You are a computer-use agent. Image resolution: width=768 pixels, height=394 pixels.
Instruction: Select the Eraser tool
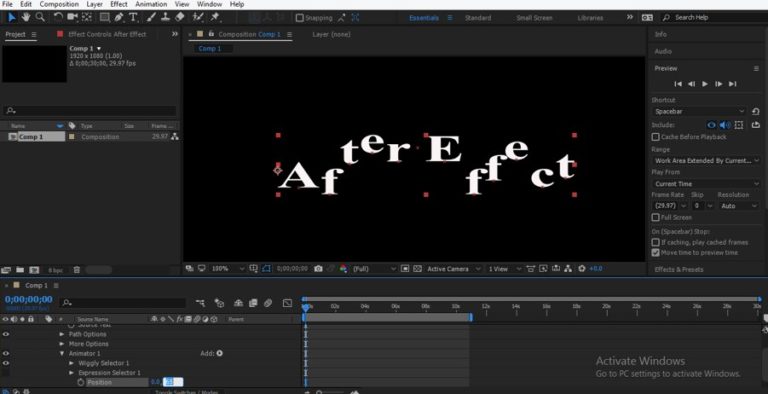click(x=180, y=17)
